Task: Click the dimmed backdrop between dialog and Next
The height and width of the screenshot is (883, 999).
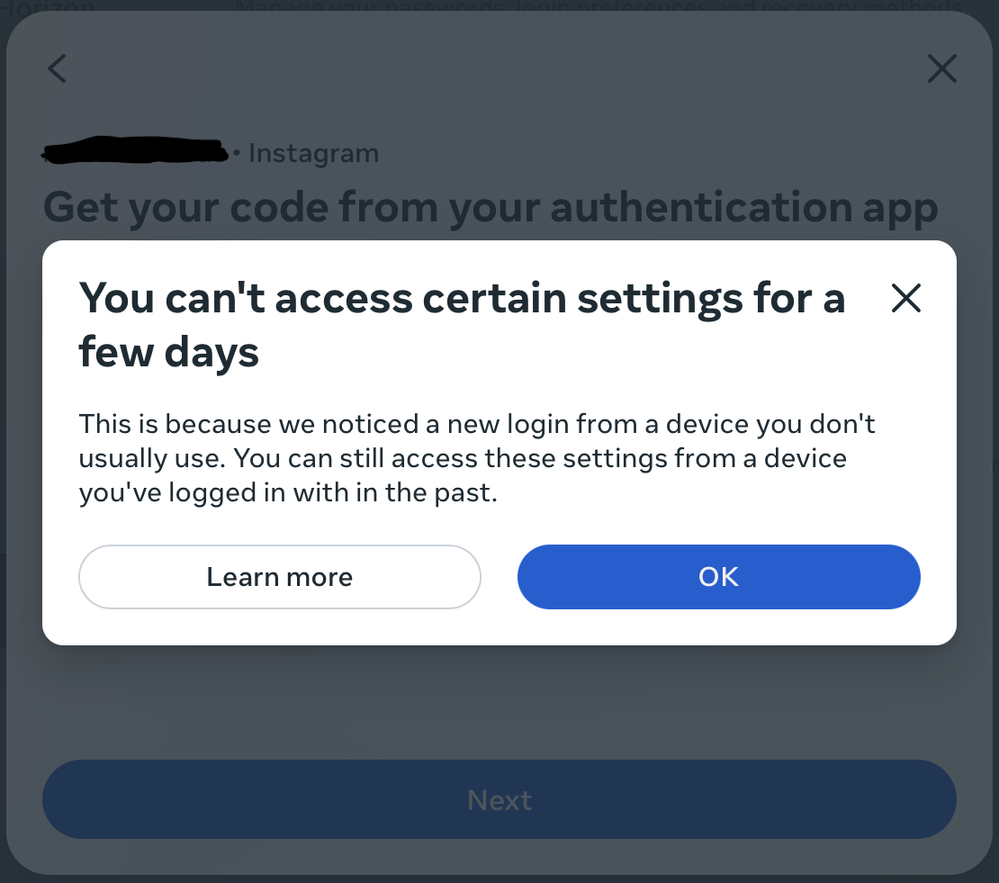Action: point(499,700)
